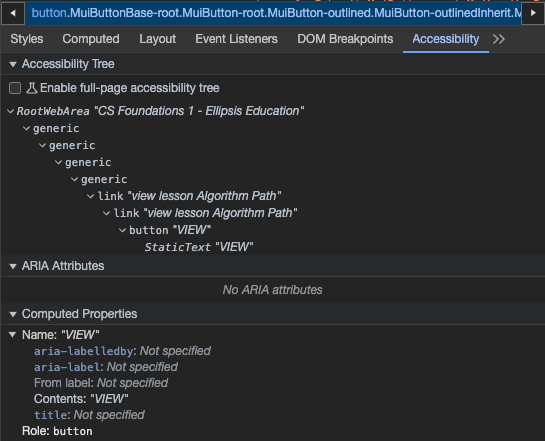Open the DOM Breakpoints tab
The image size is (545, 441).
point(345,39)
